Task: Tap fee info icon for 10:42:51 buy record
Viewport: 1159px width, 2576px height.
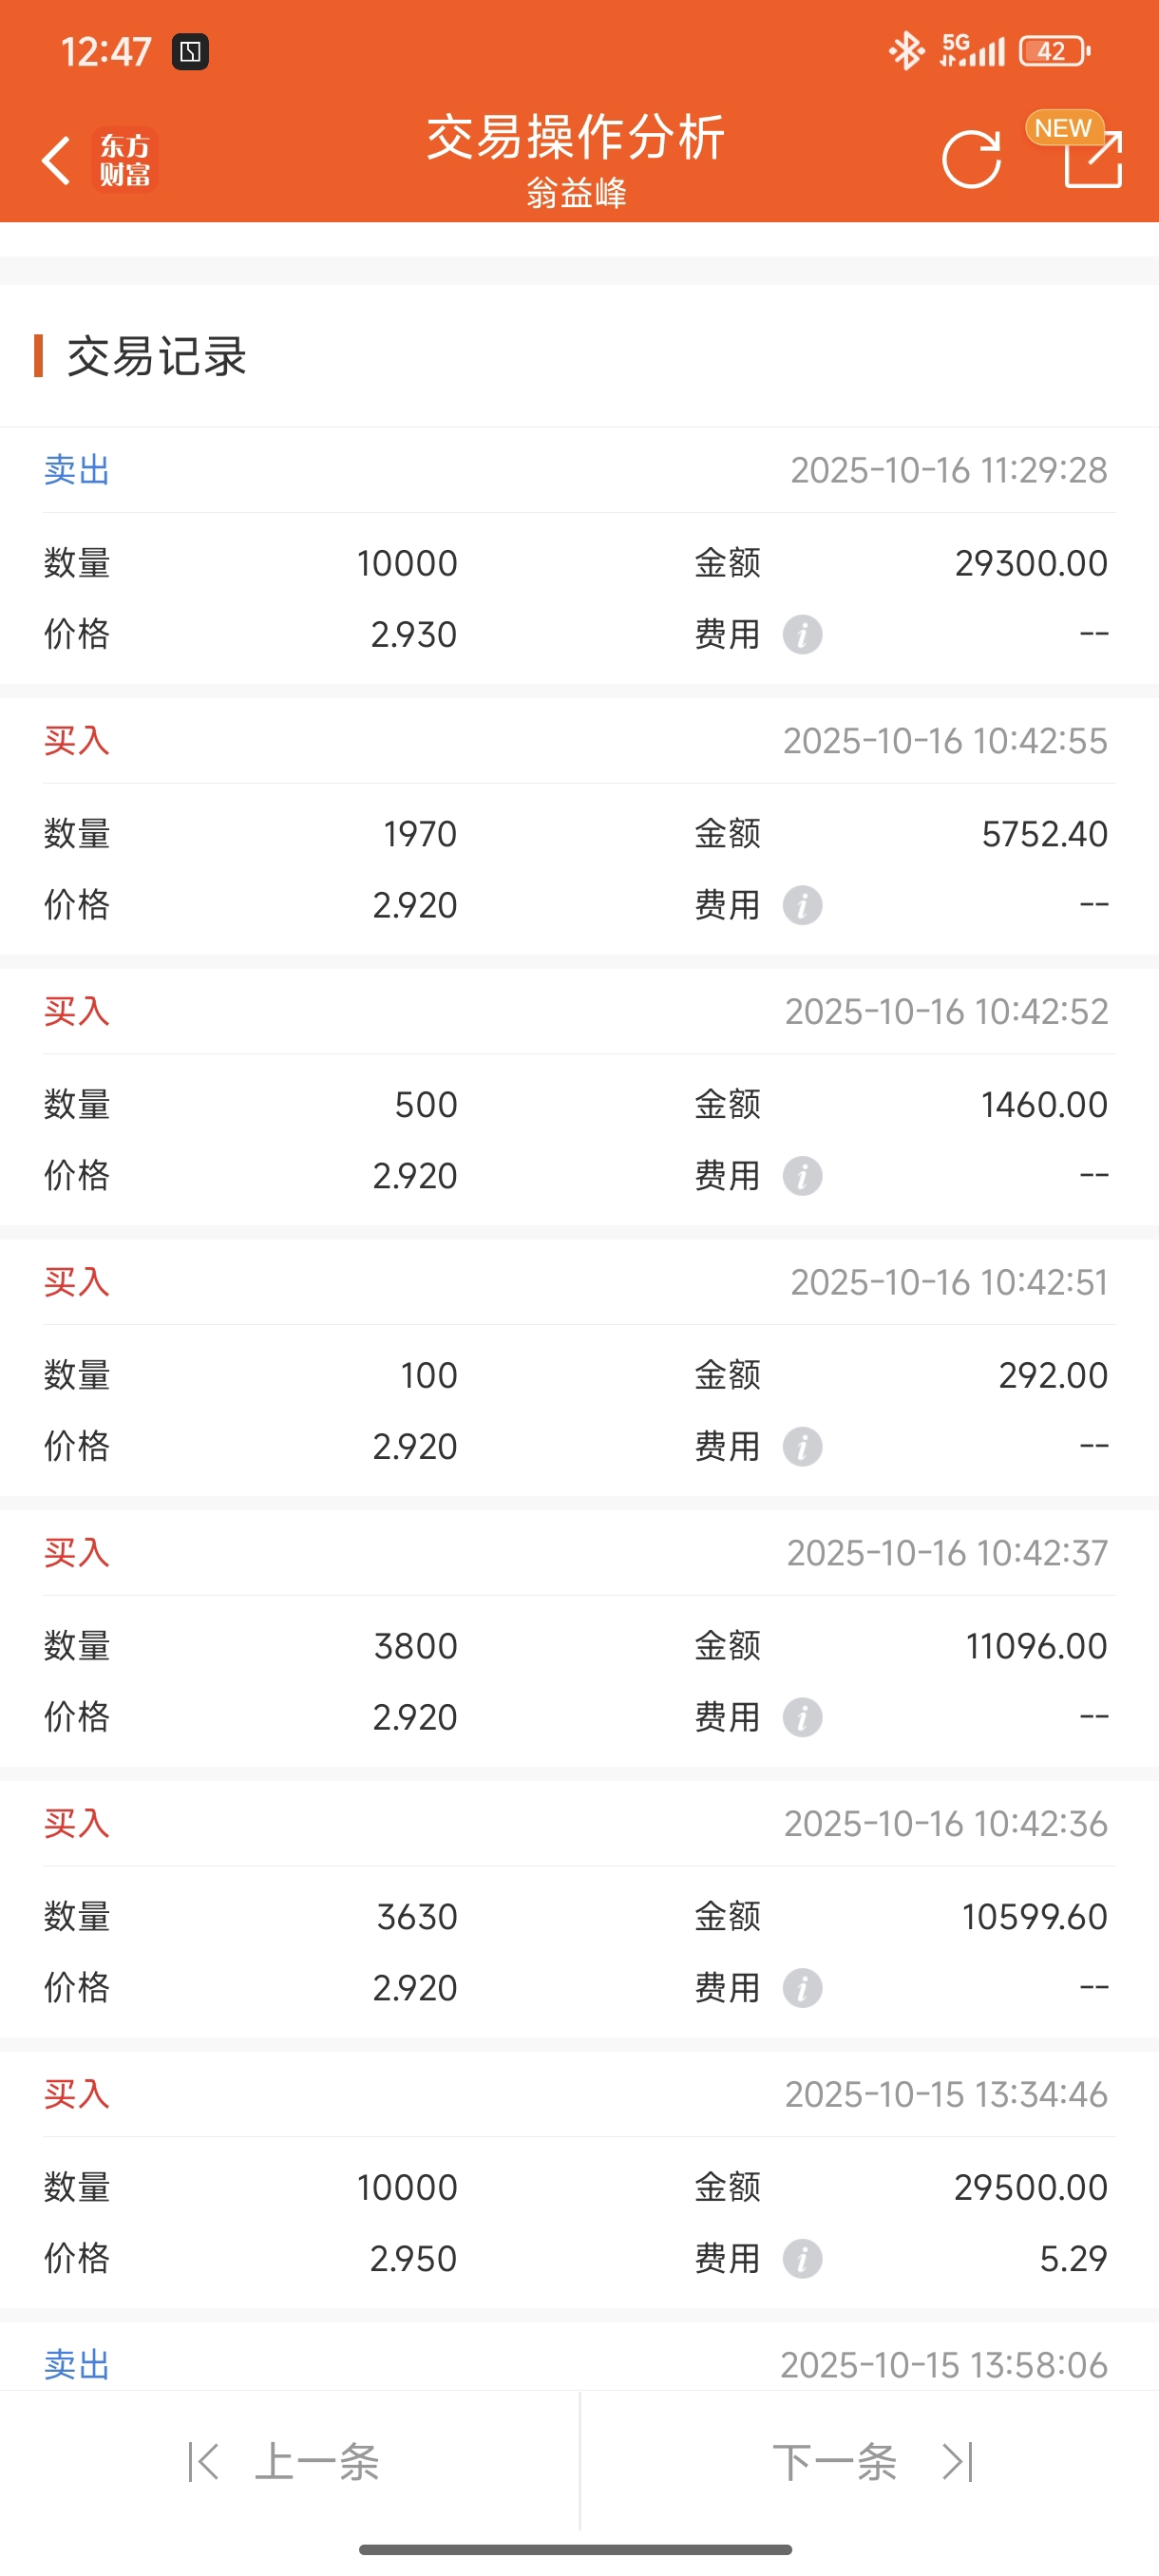Action: tap(802, 1446)
